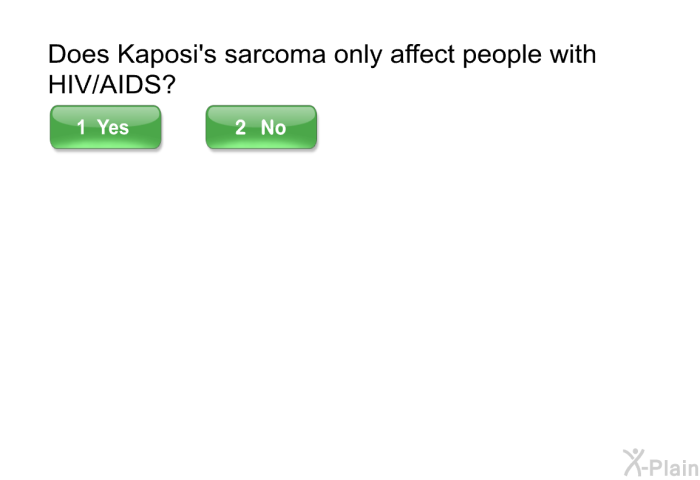Click the question mark ending the question
The image size is (700, 480).
coord(168,86)
